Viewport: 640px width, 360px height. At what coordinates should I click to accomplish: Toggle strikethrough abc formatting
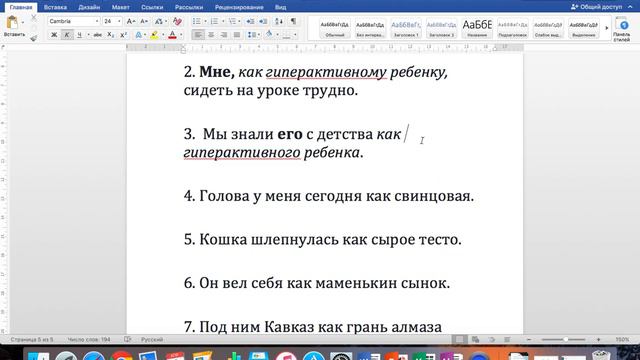(98, 35)
